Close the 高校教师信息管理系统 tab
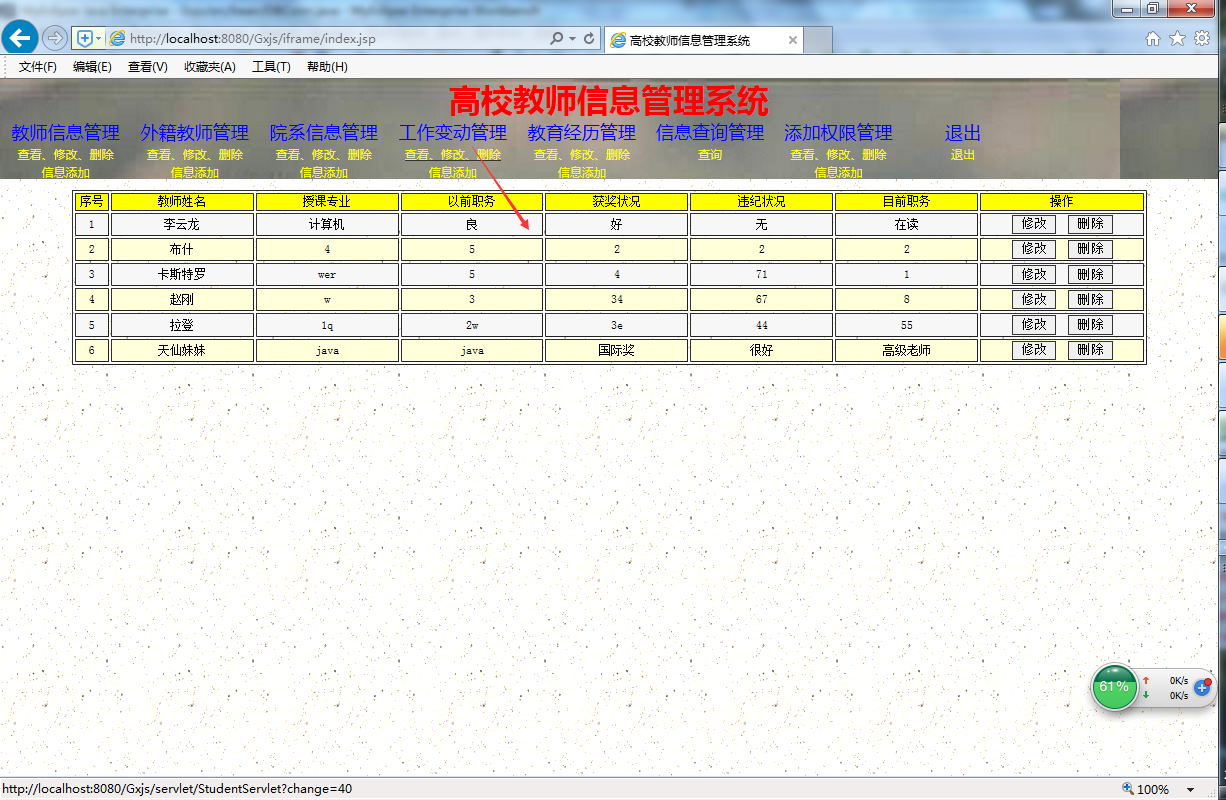 pyautogui.click(x=793, y=41)
